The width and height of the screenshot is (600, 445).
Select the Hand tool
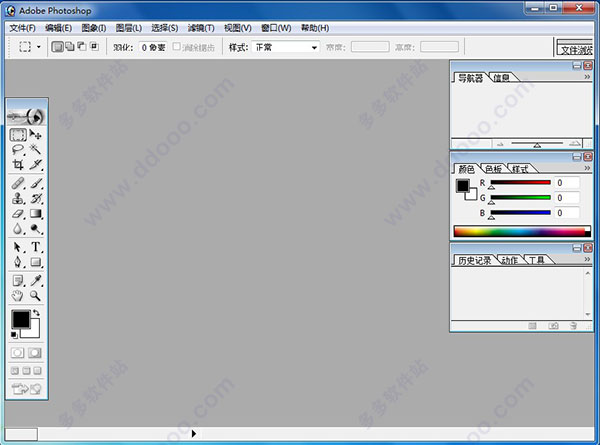[x=18, y=296]
